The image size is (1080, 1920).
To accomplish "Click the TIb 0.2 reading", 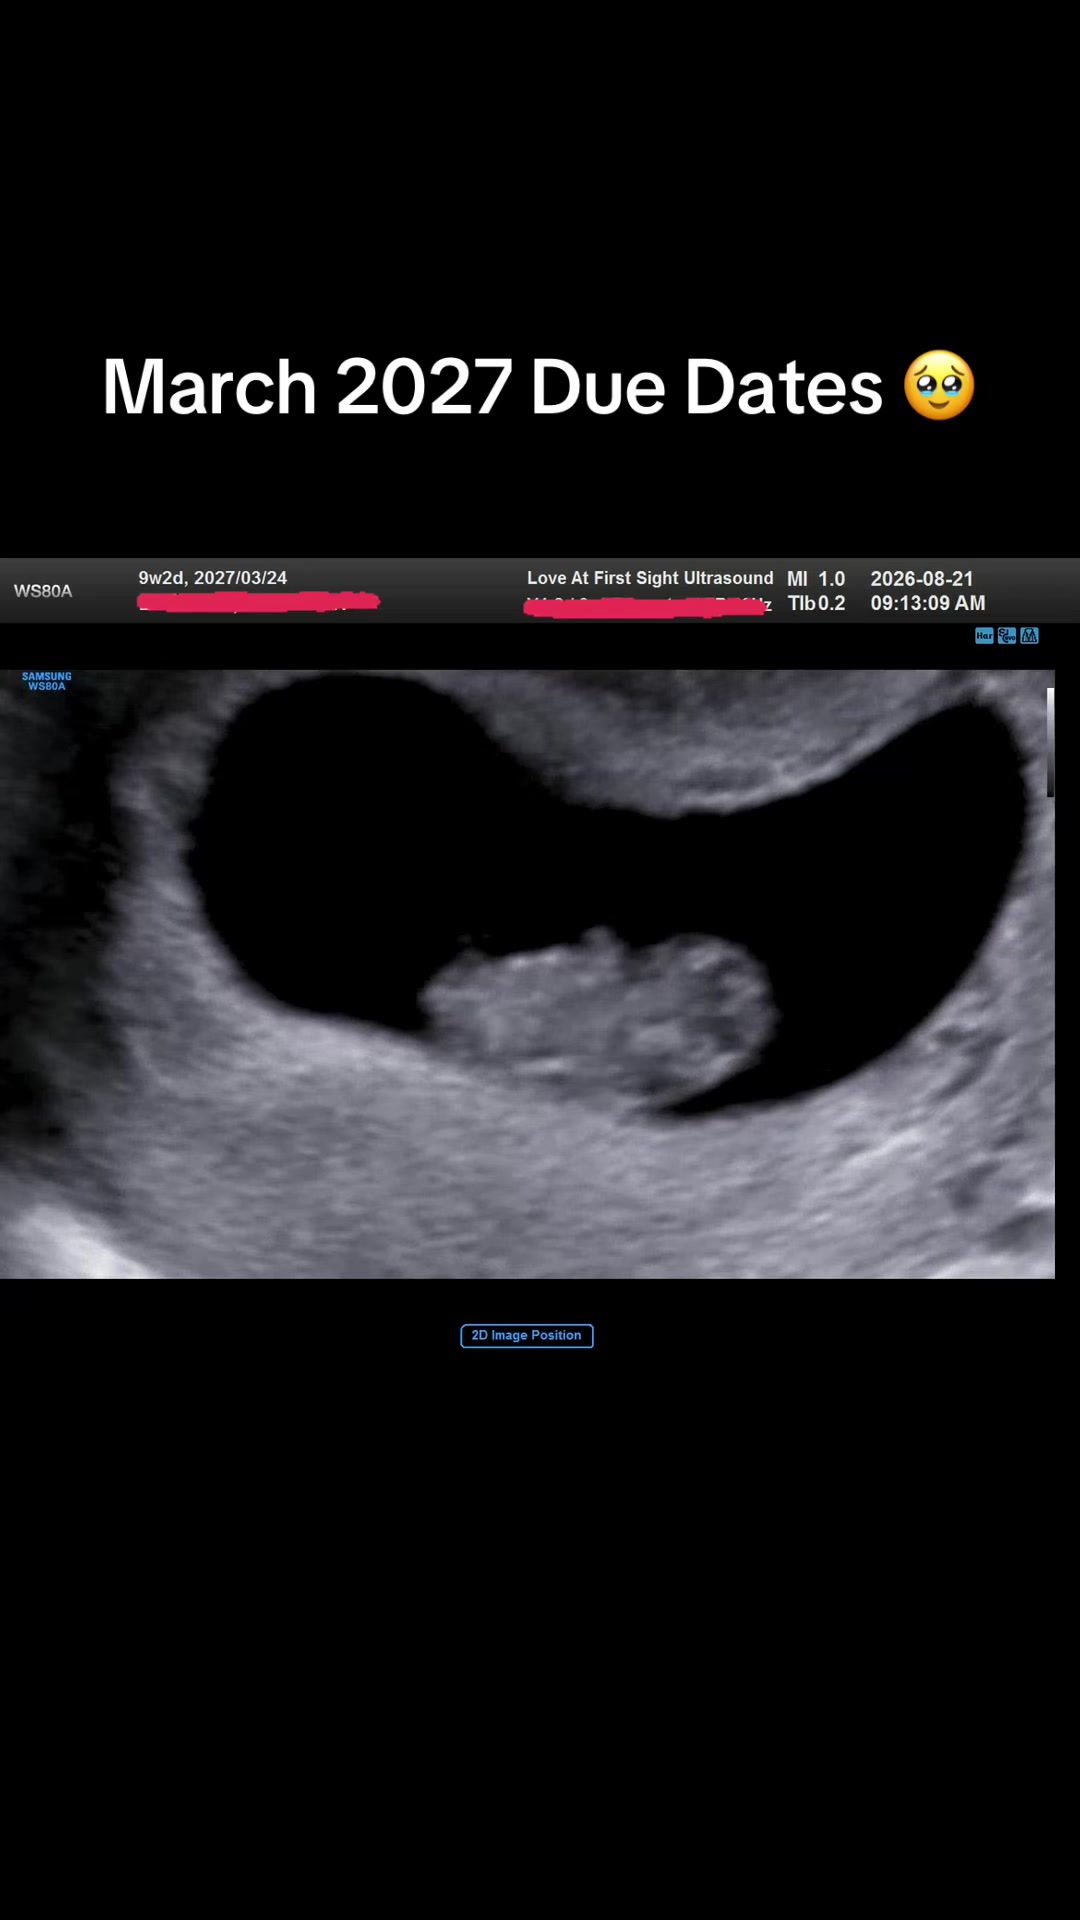I will tap(816, 603).
